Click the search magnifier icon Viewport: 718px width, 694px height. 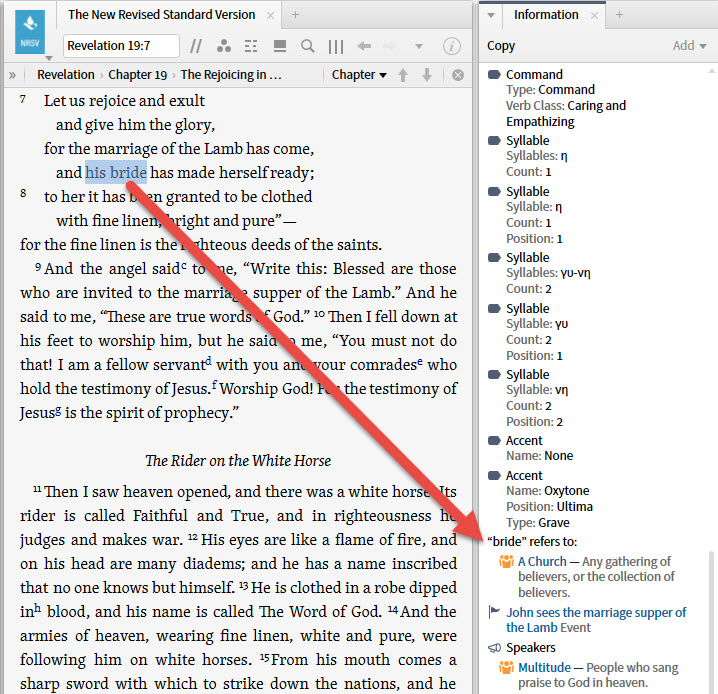(x=308, y=46)
